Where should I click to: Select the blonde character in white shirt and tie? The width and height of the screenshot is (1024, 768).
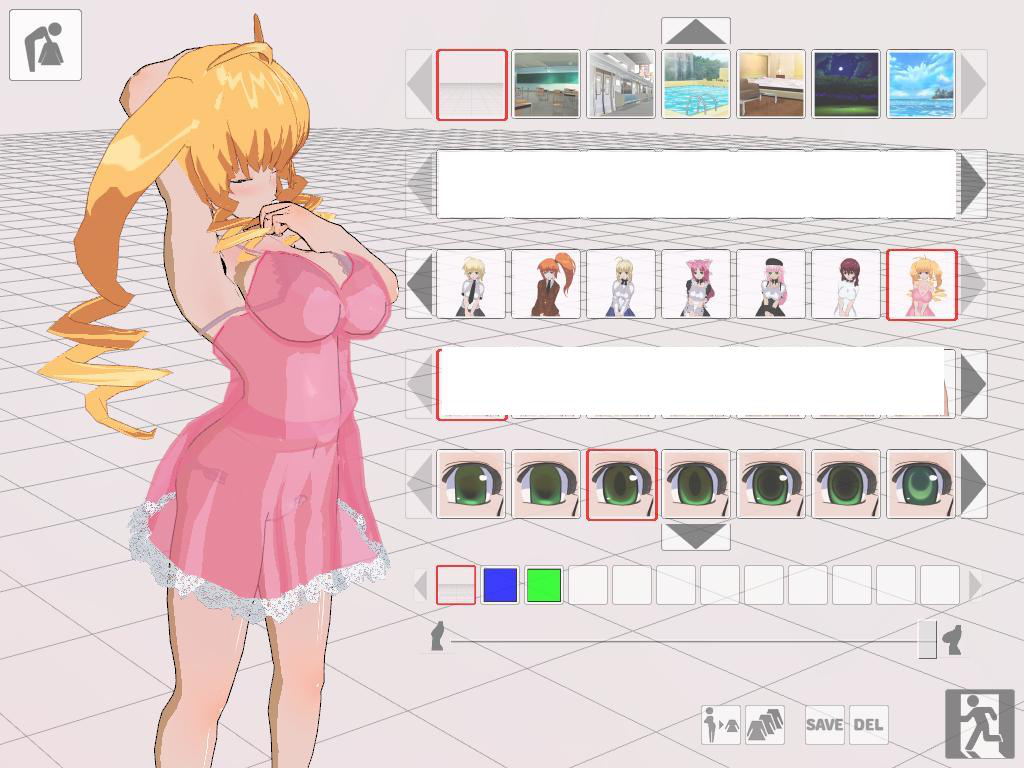(471, 284)
